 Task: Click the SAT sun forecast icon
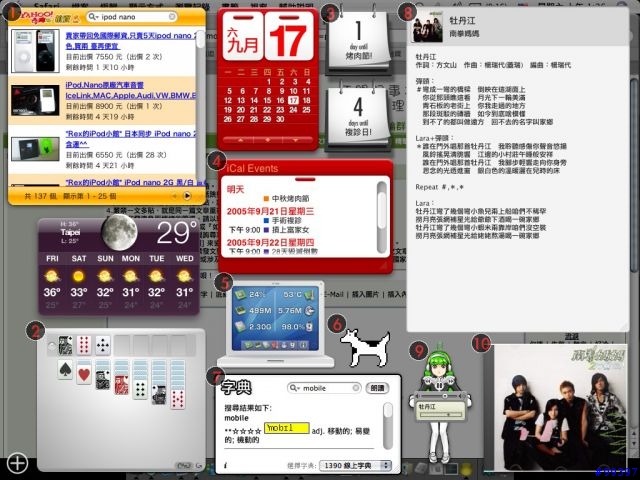coord(78,276)
